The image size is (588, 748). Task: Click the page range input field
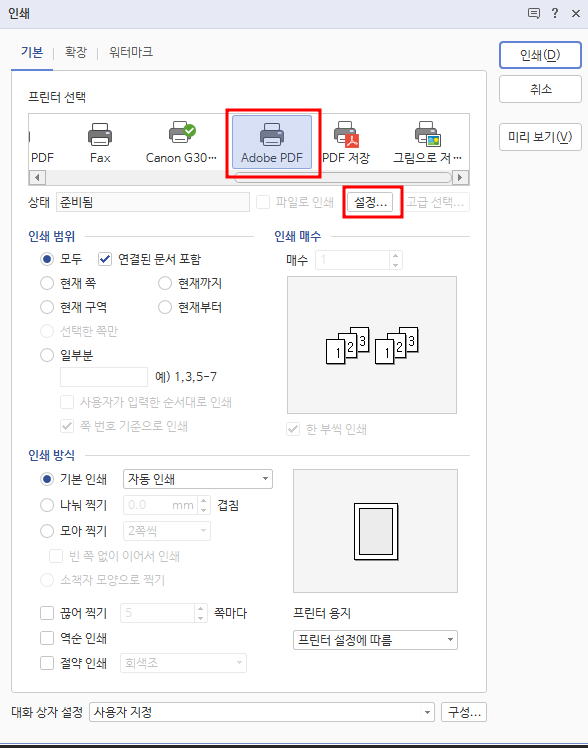coord(104,377)
